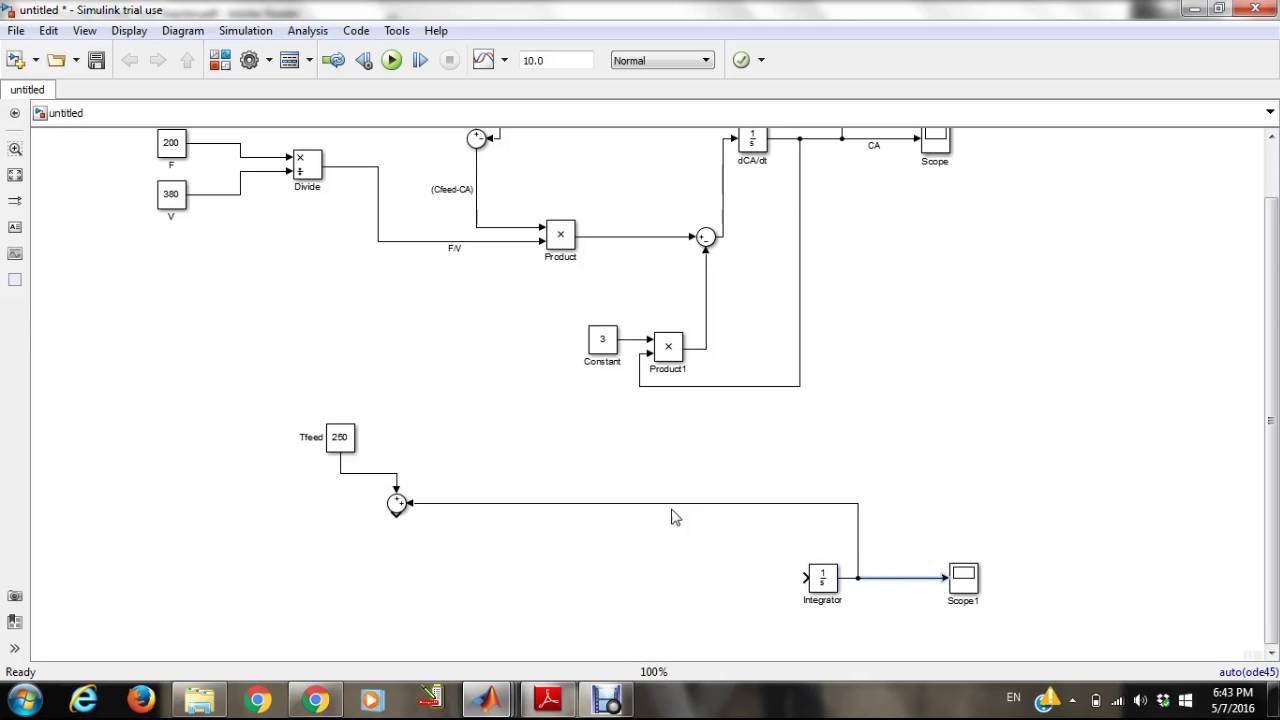
Task: Click the Open folder icon
Action: coord(56,60)
